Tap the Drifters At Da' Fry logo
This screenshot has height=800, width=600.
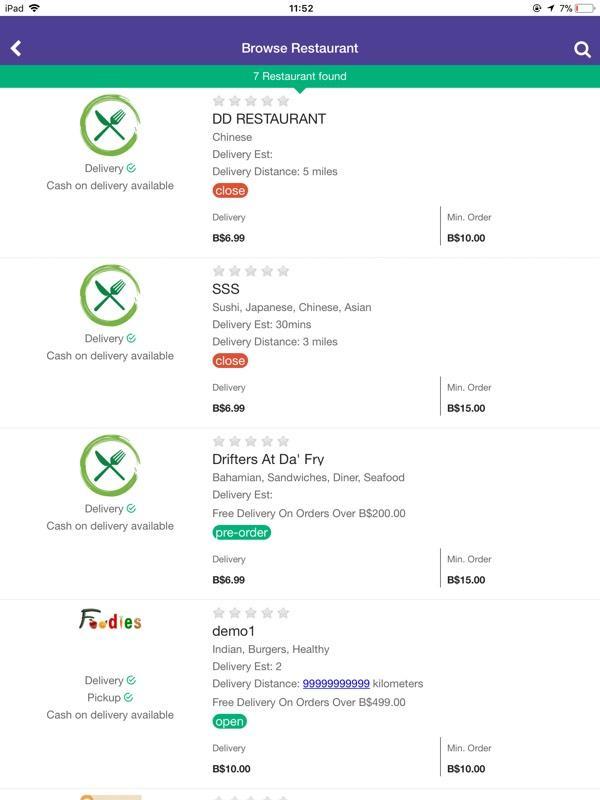pos(110,466)
